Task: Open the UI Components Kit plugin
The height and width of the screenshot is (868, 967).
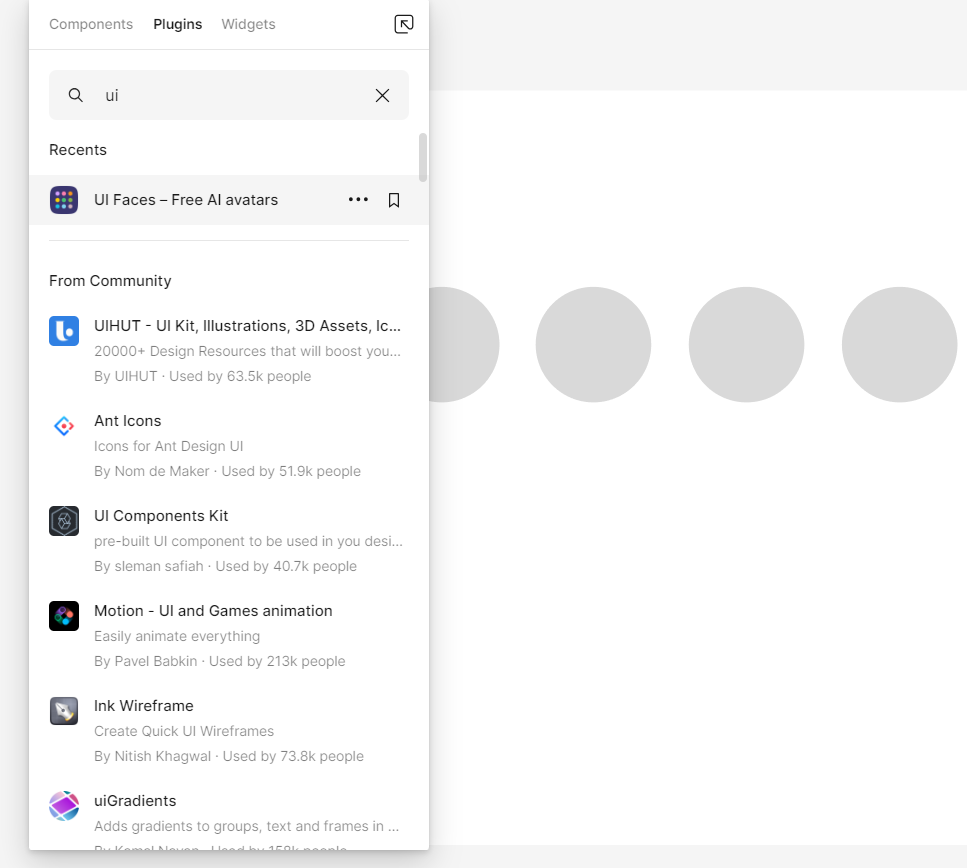Action: 229,540
